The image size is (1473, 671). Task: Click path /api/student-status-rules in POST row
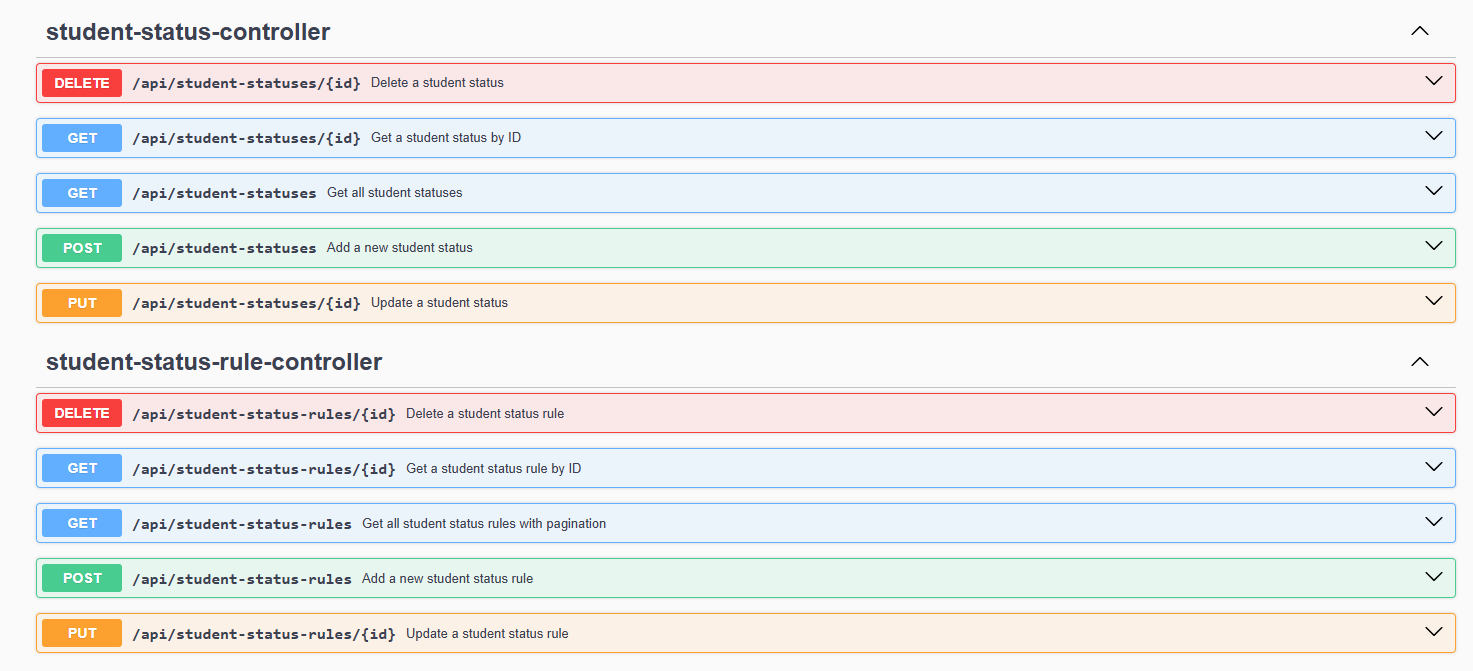pyautogui.click(x=242, y=578)
